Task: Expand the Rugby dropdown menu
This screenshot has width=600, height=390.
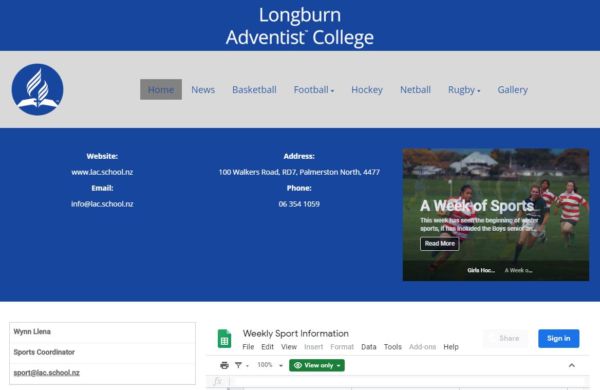Action: click(464, 90)
